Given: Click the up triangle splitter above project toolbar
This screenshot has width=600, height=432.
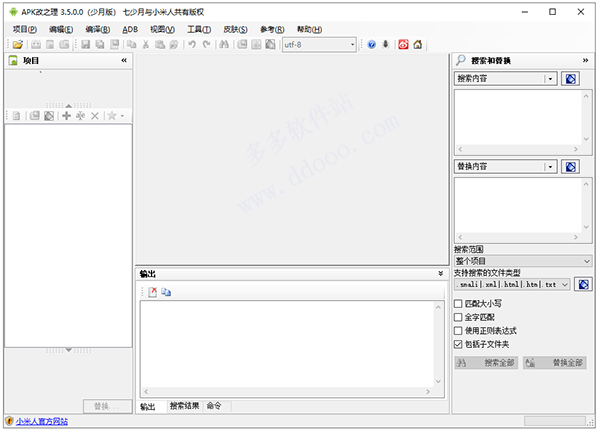Looking at the screenshot, I should [68, 106].
